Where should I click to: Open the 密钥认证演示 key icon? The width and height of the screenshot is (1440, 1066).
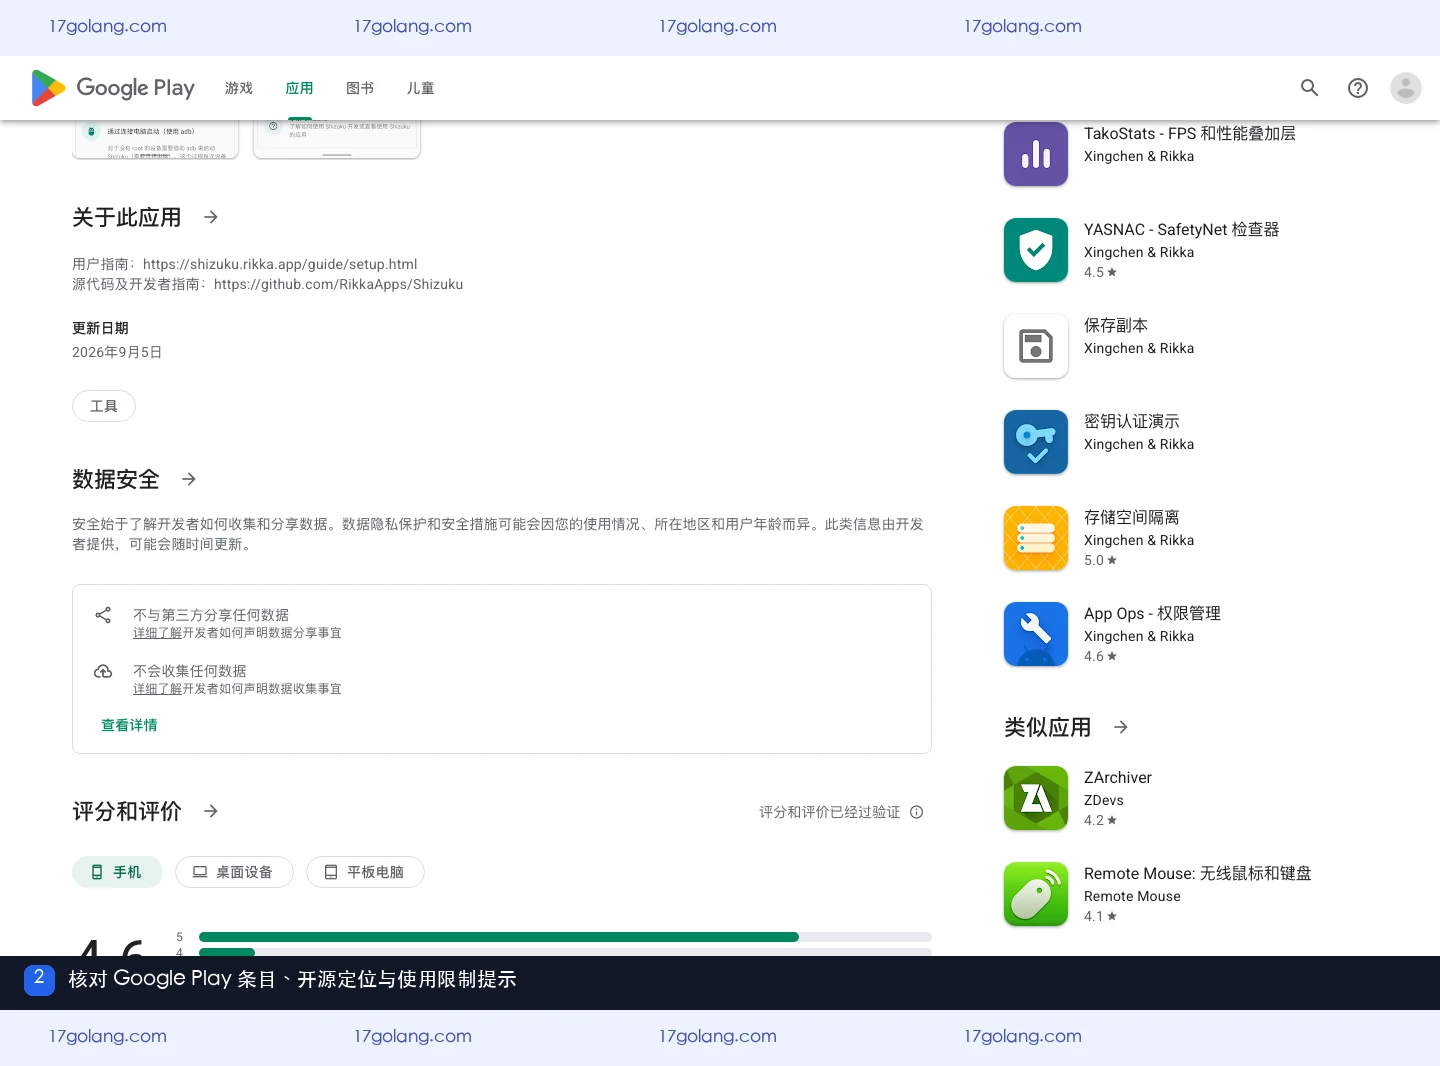pos(1036,442)
